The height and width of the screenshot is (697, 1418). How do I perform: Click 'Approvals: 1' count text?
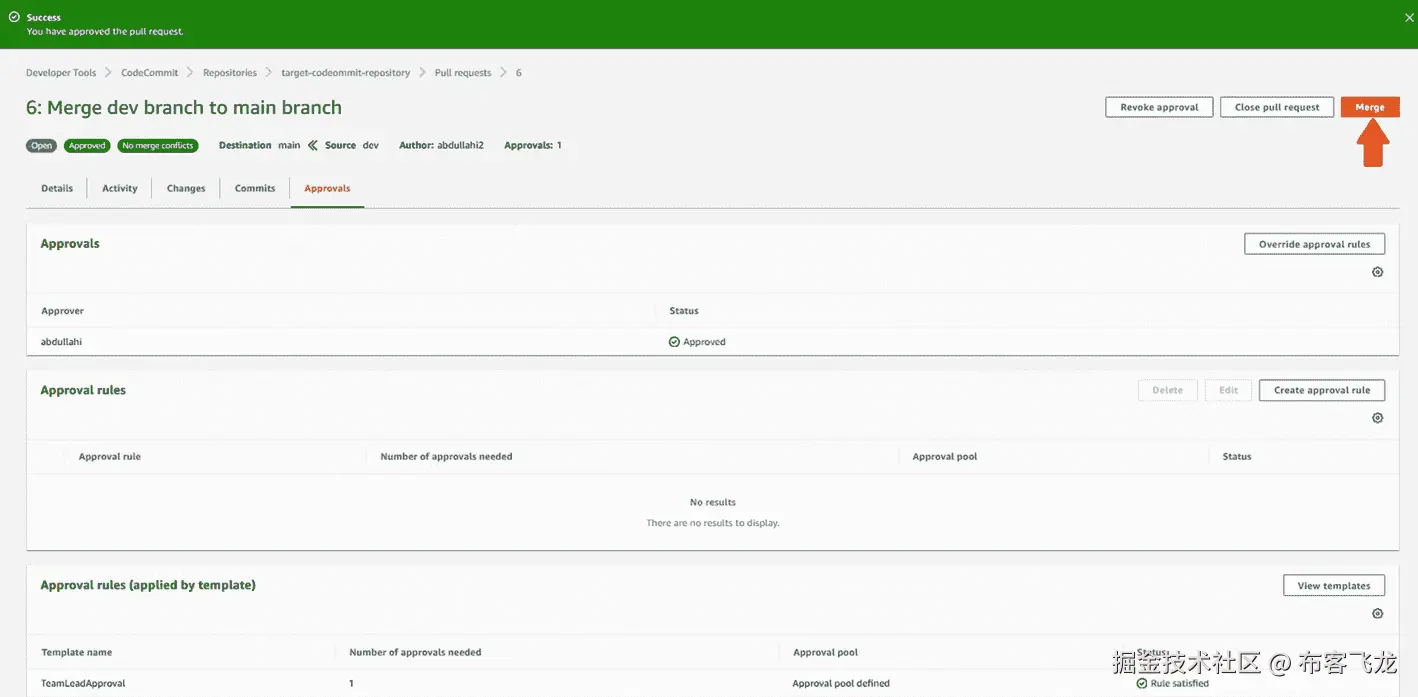point(533,146)
